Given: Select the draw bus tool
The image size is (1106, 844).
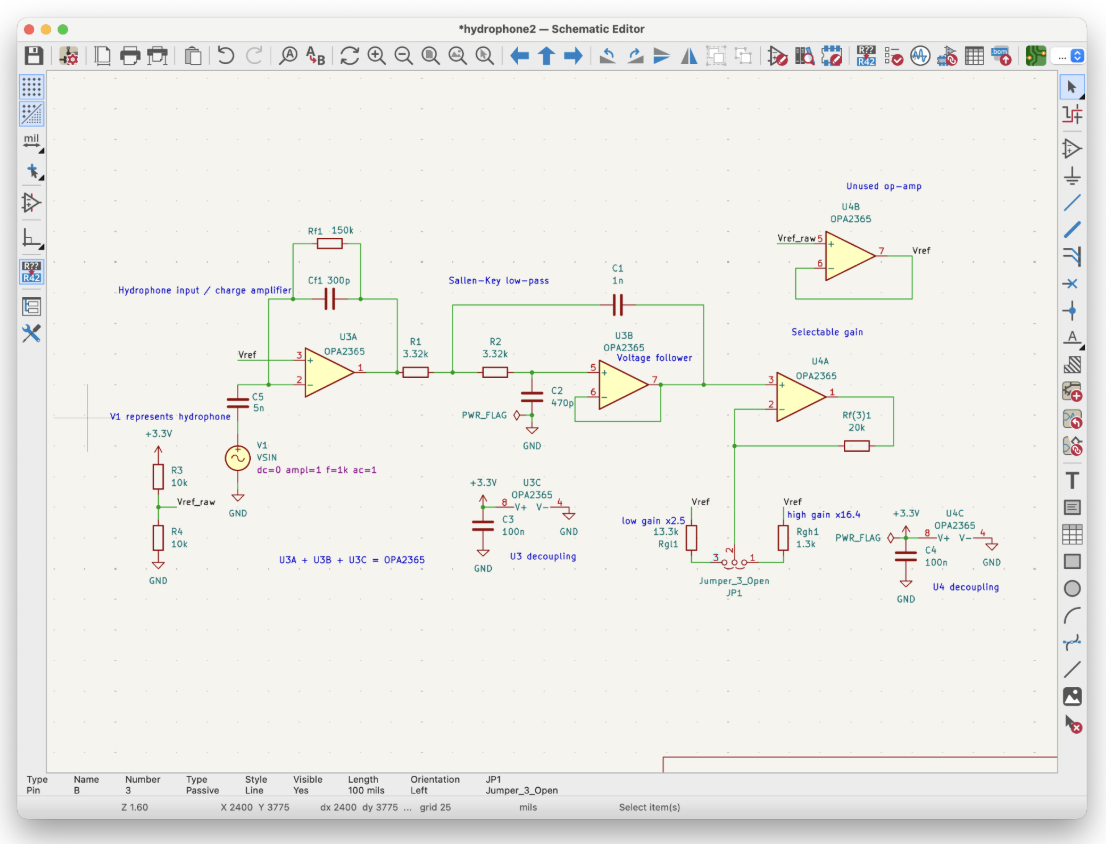Looking at the screenshot, I should (x=1072, y=230).
